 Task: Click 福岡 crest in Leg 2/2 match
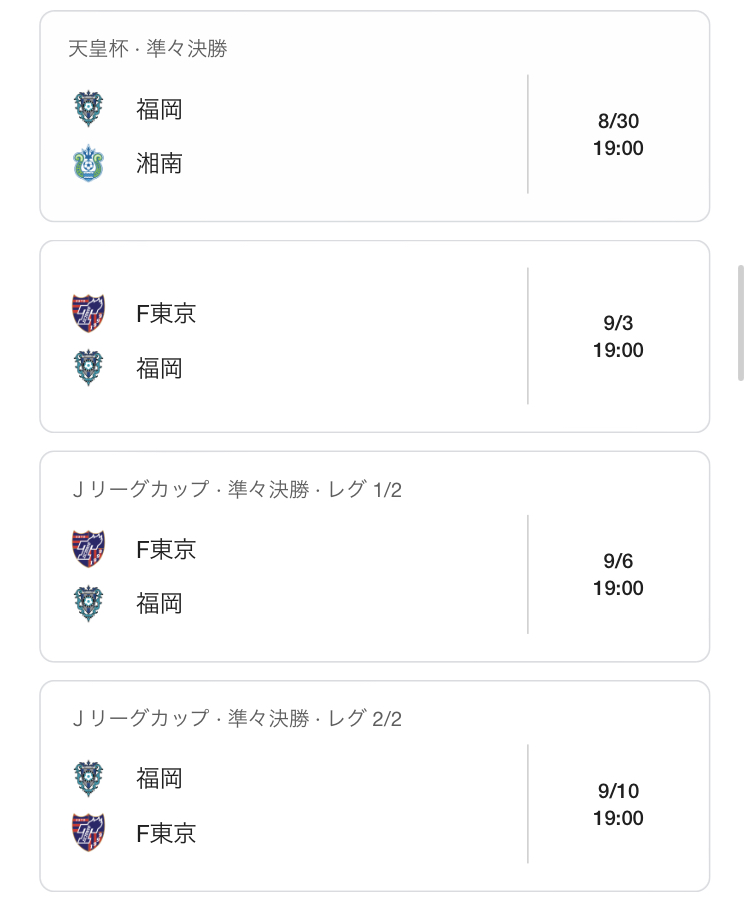tap(88, 778)
